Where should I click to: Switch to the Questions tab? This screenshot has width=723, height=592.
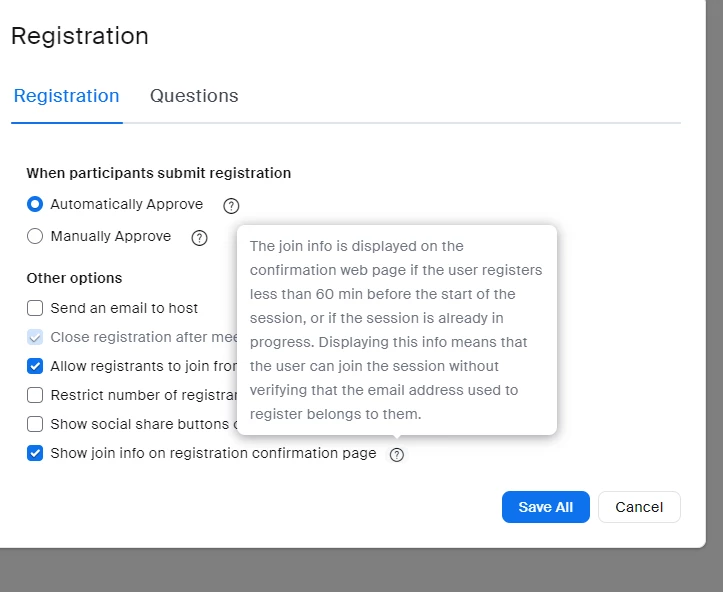click(x=194, y=96)
